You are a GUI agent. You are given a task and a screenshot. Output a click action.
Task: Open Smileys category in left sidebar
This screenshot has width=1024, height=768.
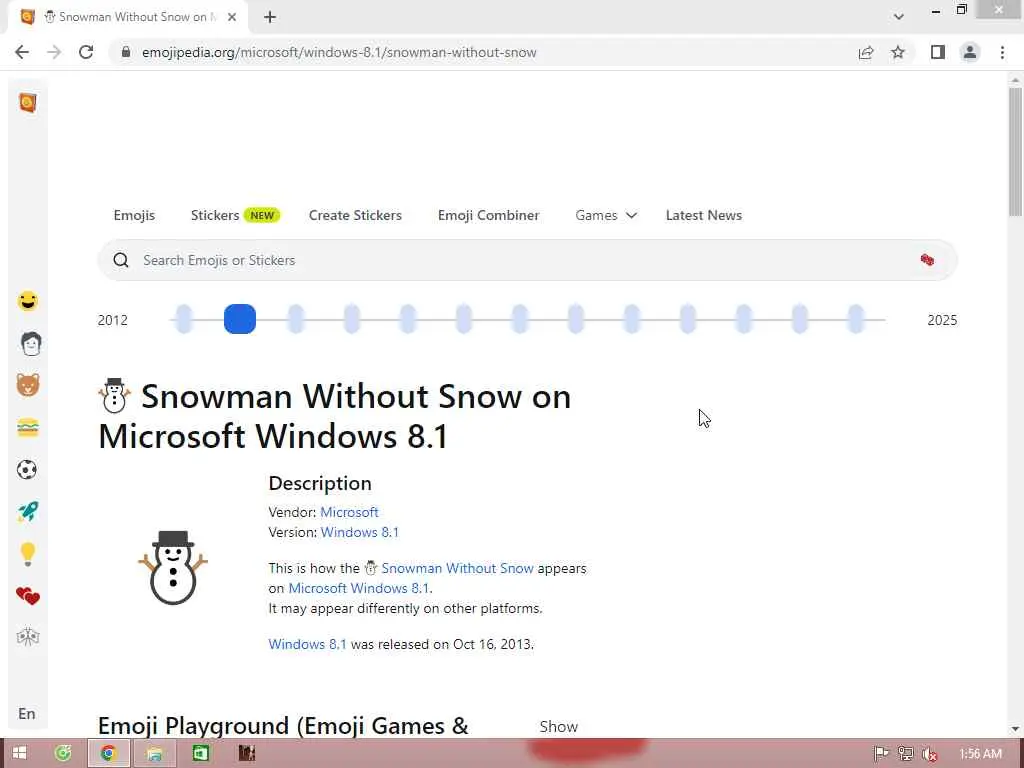pyautogui.click(x=27, y=301)
